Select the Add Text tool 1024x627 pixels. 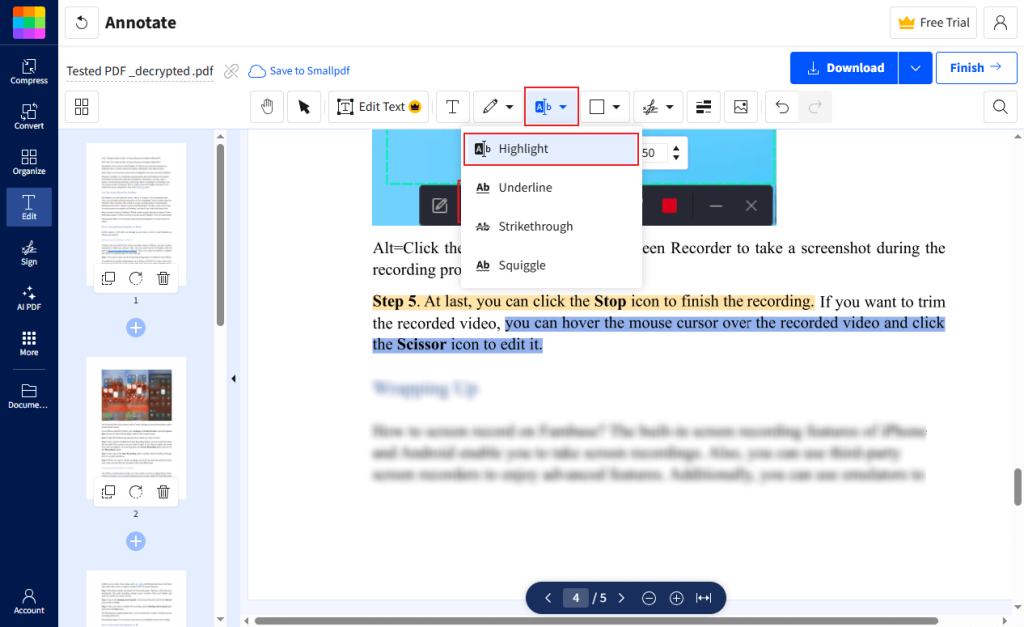[451, 106]
